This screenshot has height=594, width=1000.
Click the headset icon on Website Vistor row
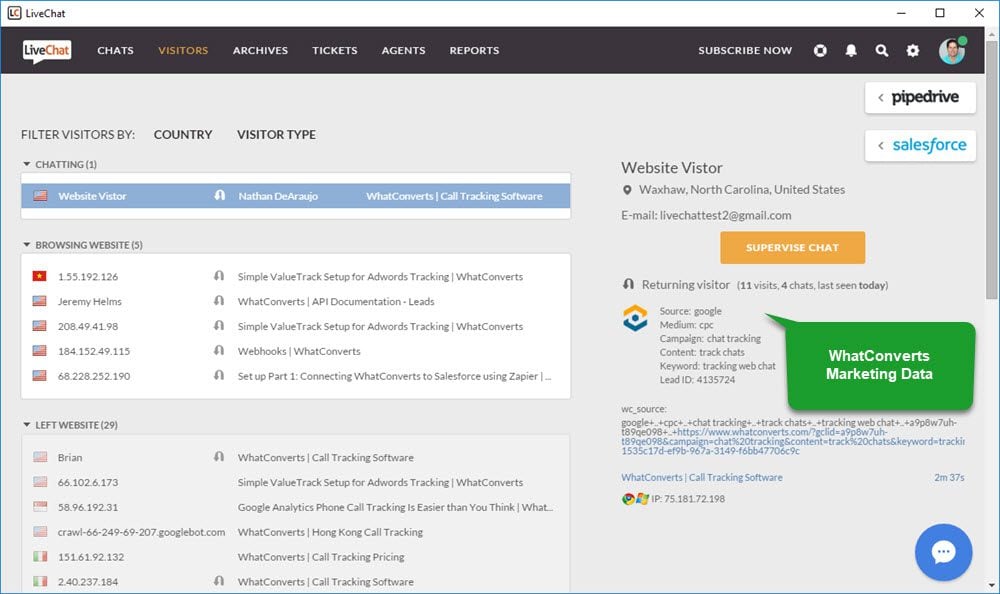tap(220, 195)
